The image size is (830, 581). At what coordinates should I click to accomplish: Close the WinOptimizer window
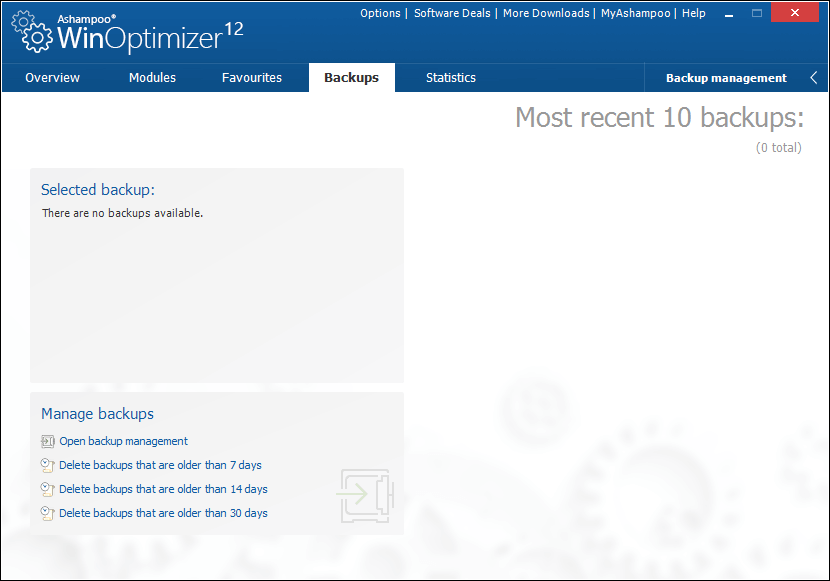click(x=795, y=13)
